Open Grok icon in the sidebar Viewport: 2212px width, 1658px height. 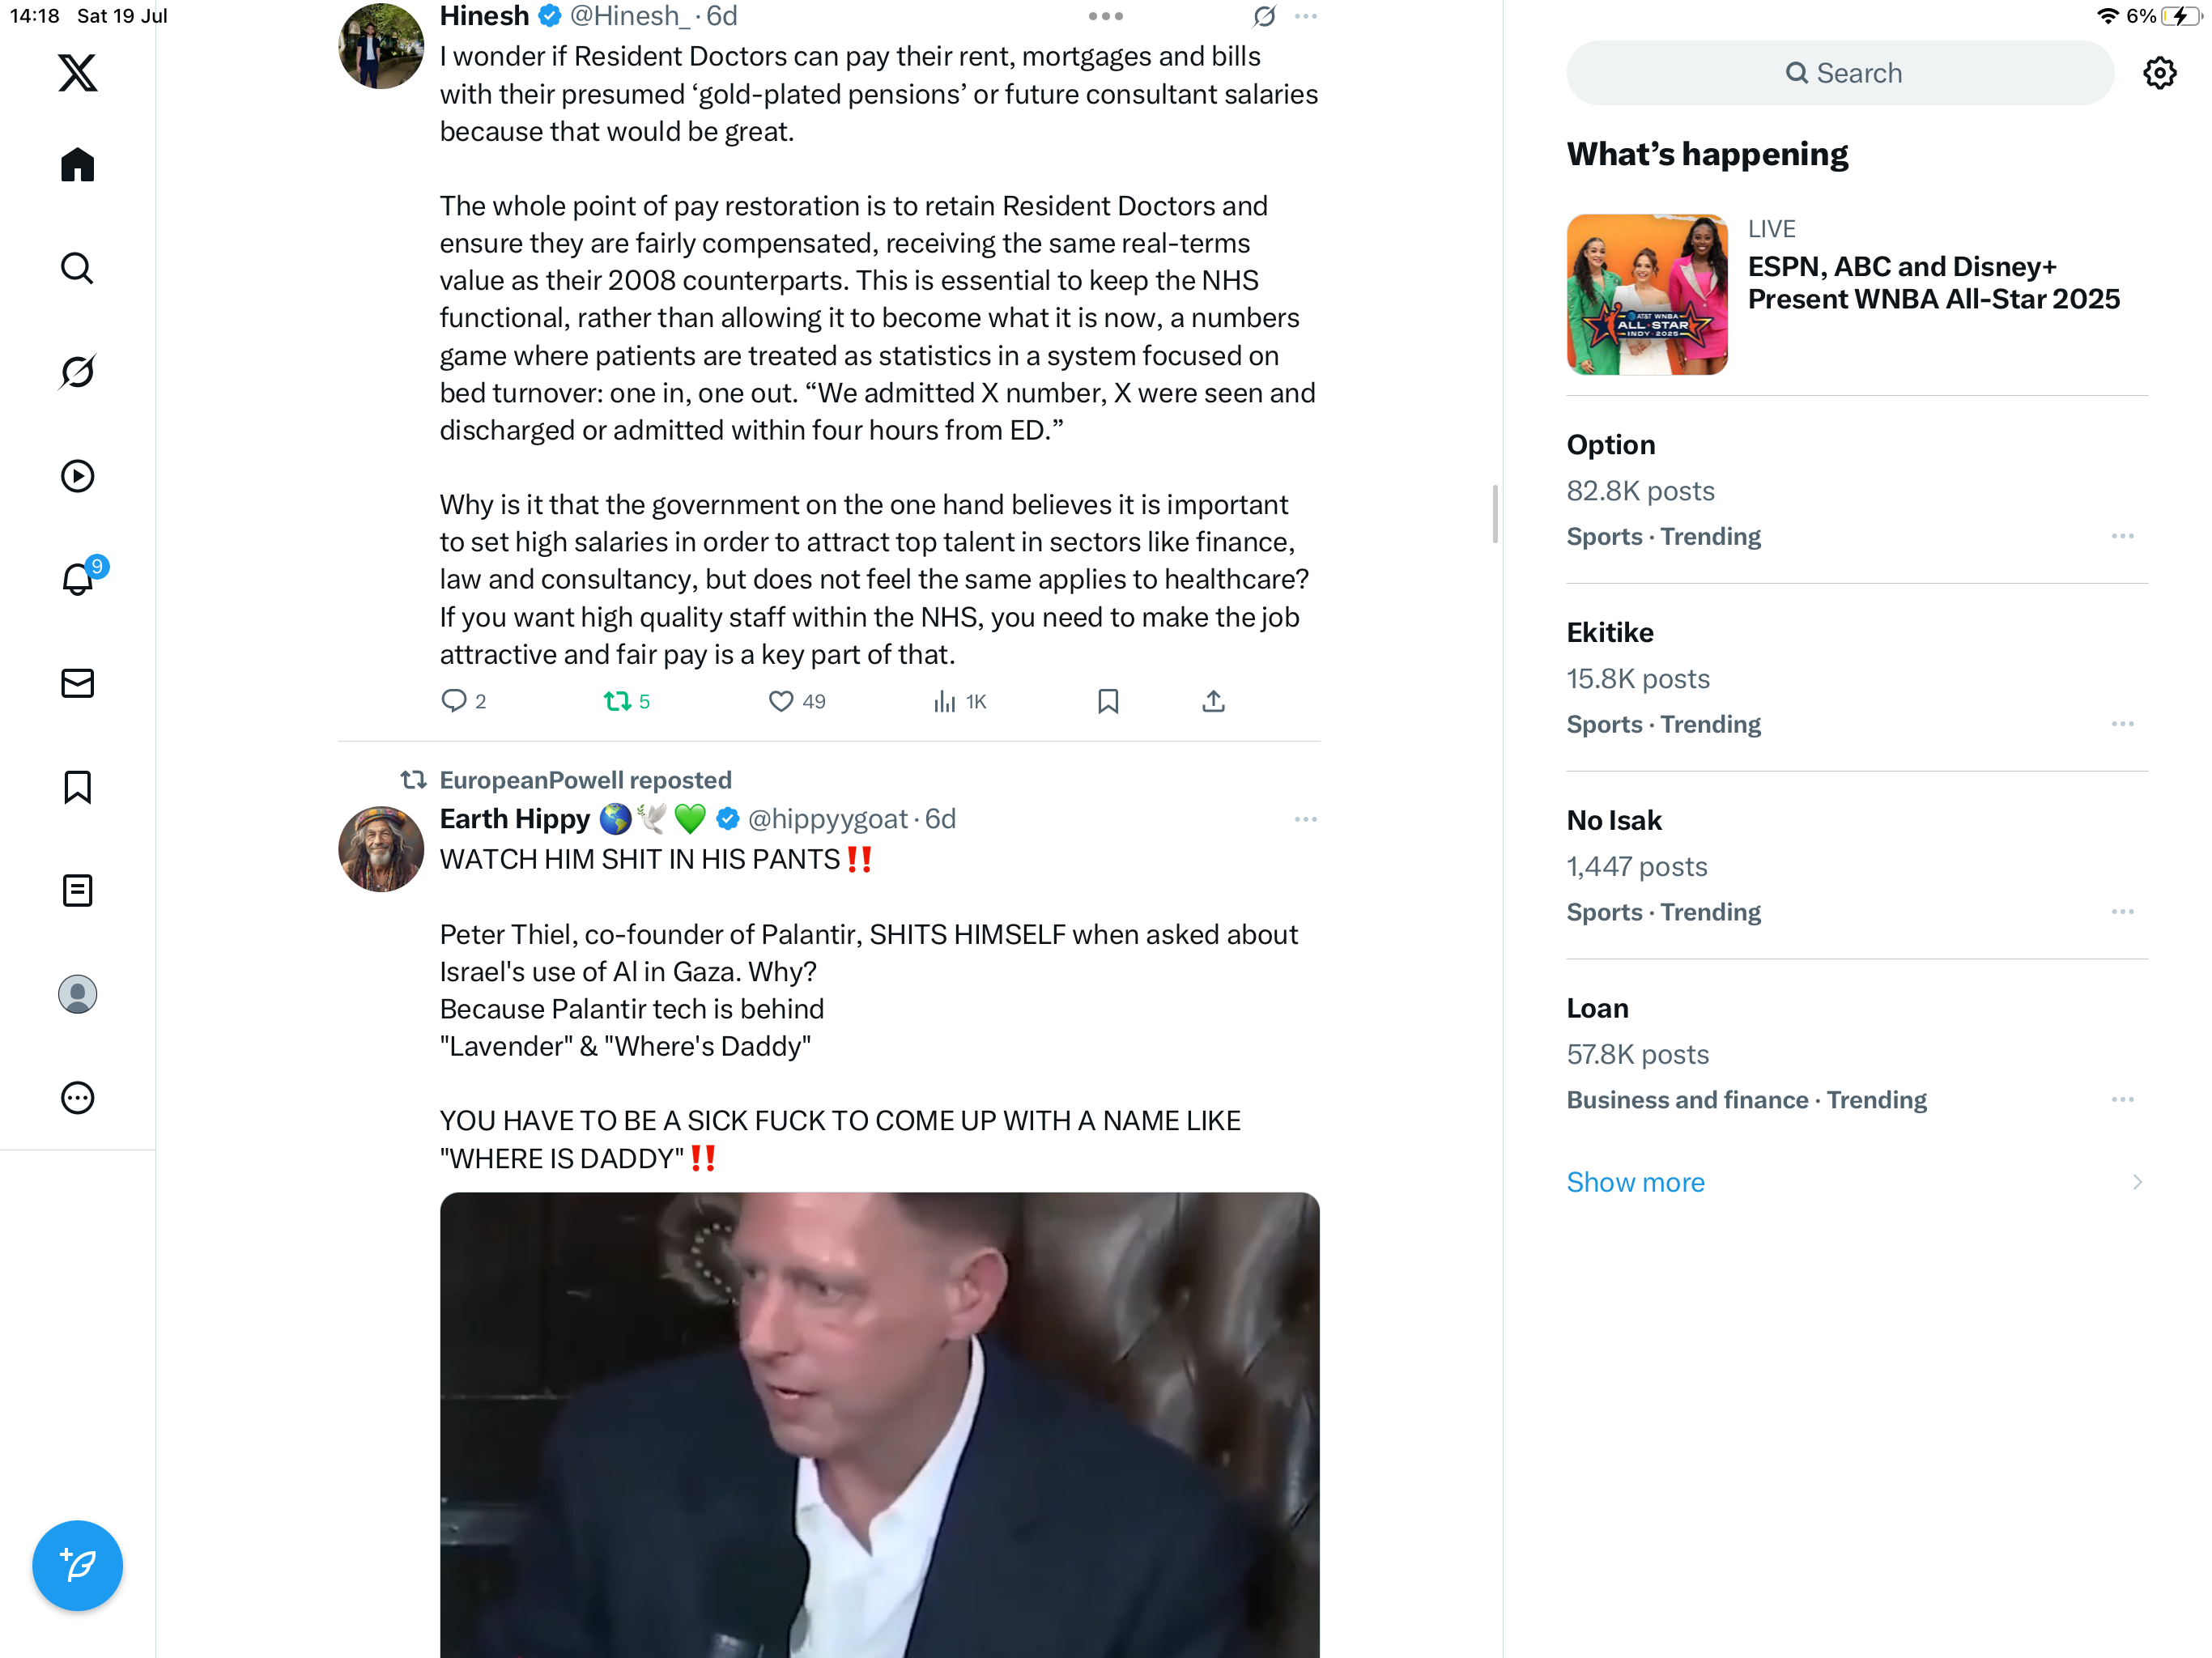[x=77, y=372]
